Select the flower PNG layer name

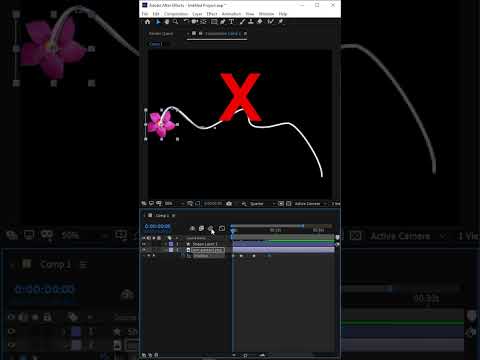(x=208, y=250)
